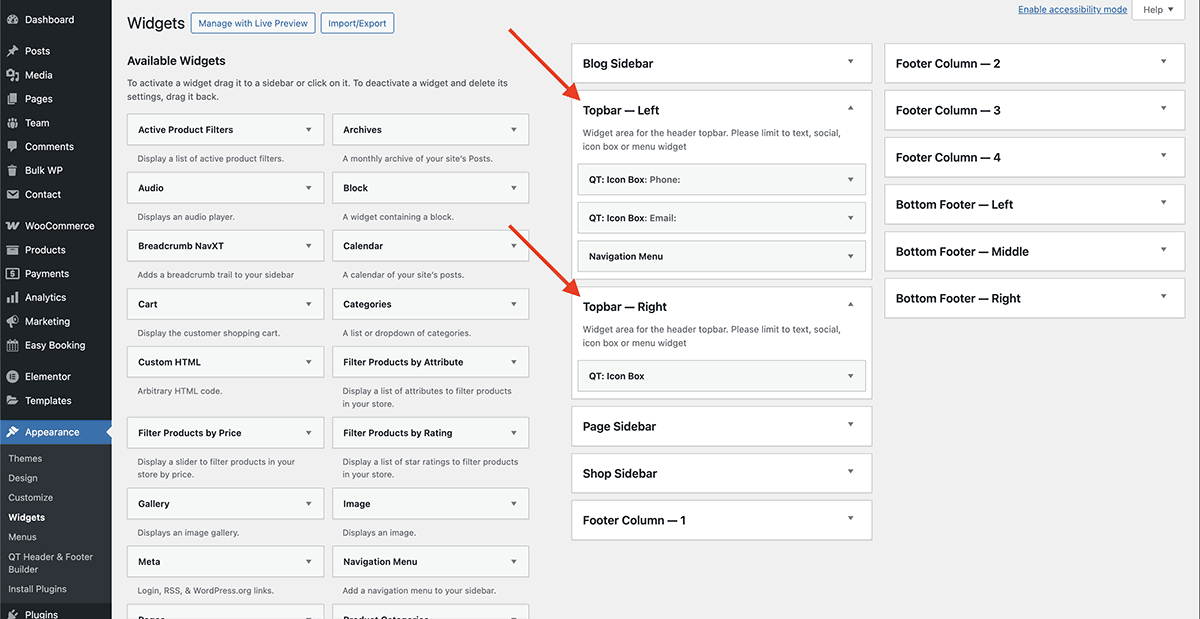Open Media via its sidebar icon

pyautogui.click(x=12, y=75)
